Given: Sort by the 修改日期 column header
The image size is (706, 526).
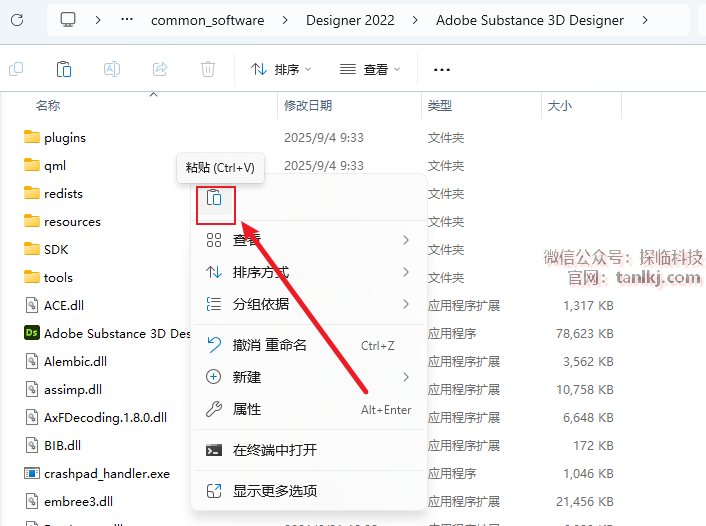Looking at the screenshot, I should (x=308, y=106).
